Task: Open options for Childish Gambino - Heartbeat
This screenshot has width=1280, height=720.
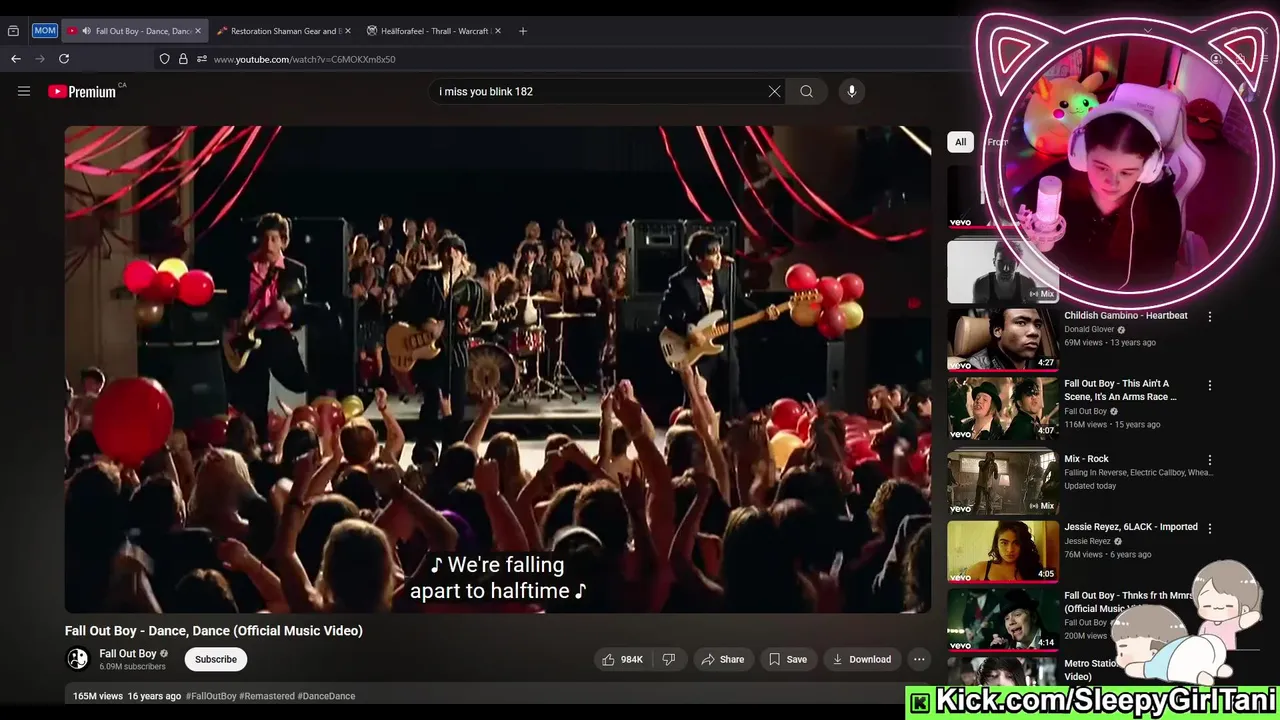Action: pyautogui.click(x=1210, y=316)
